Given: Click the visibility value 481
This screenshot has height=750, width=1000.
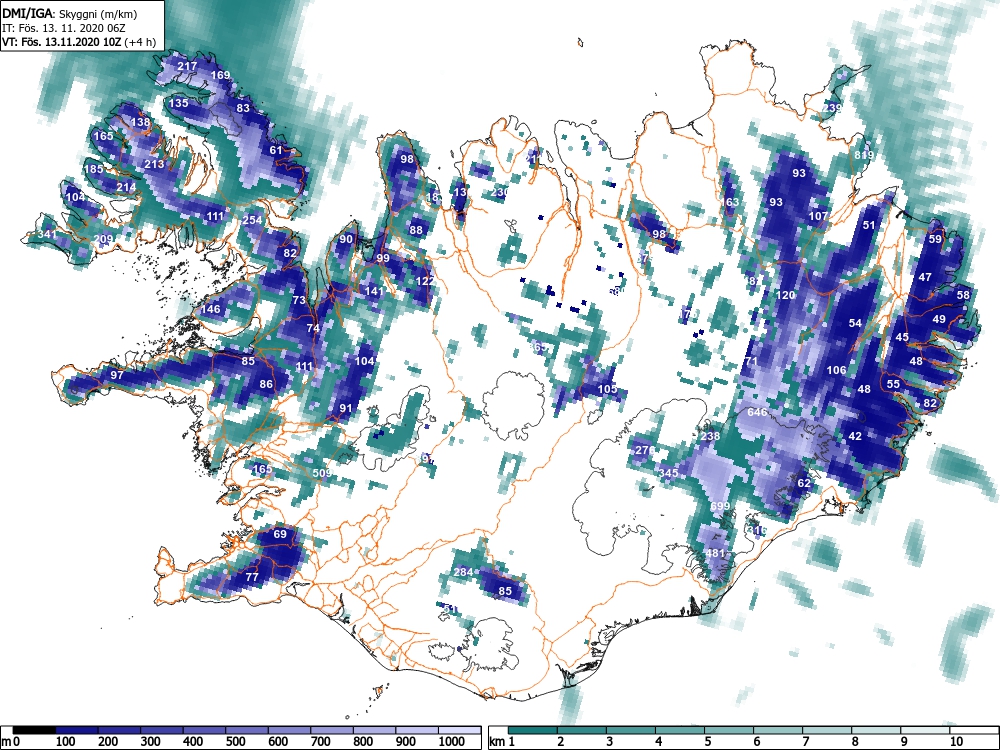Looking at the screenshot, I should coord(715,553).
